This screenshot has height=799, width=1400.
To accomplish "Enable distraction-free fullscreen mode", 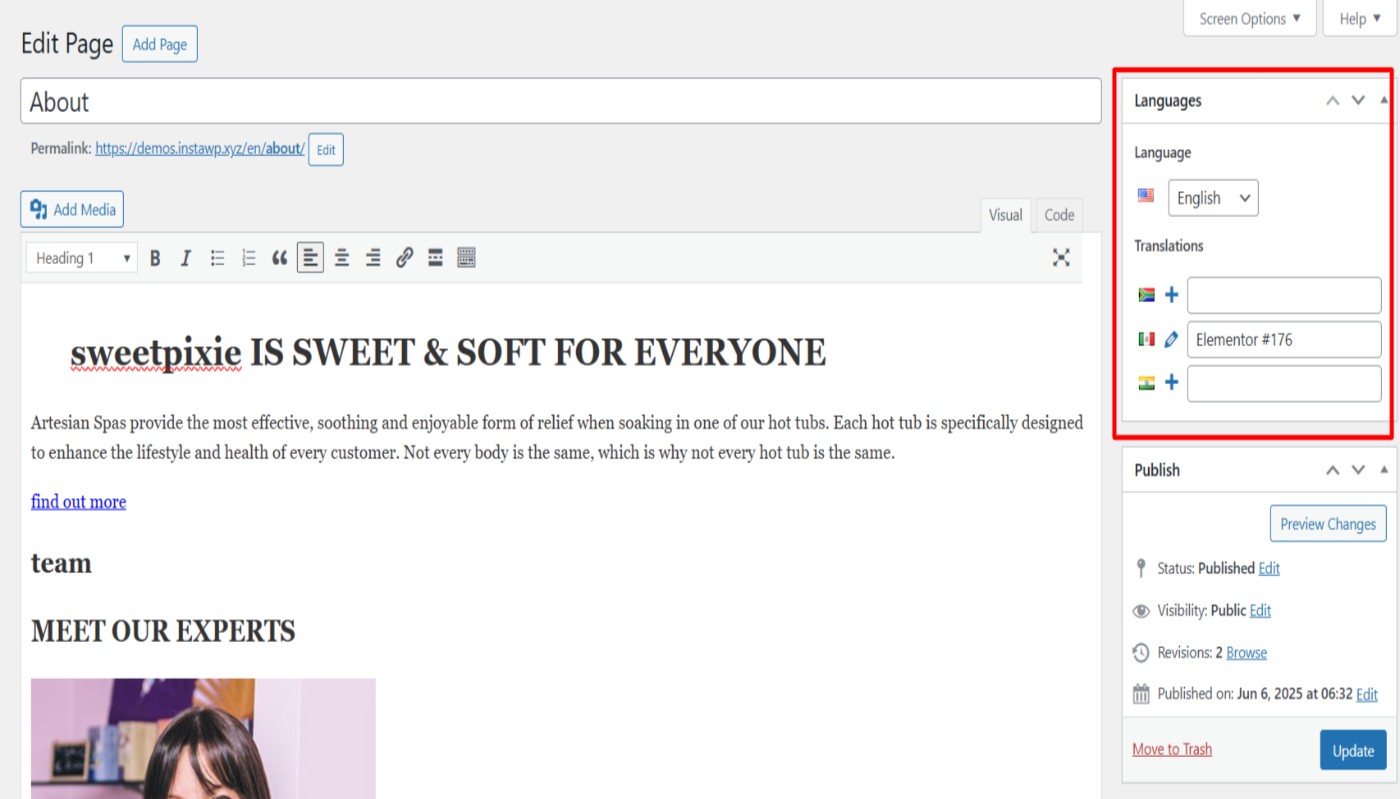I will [1061, 258].
